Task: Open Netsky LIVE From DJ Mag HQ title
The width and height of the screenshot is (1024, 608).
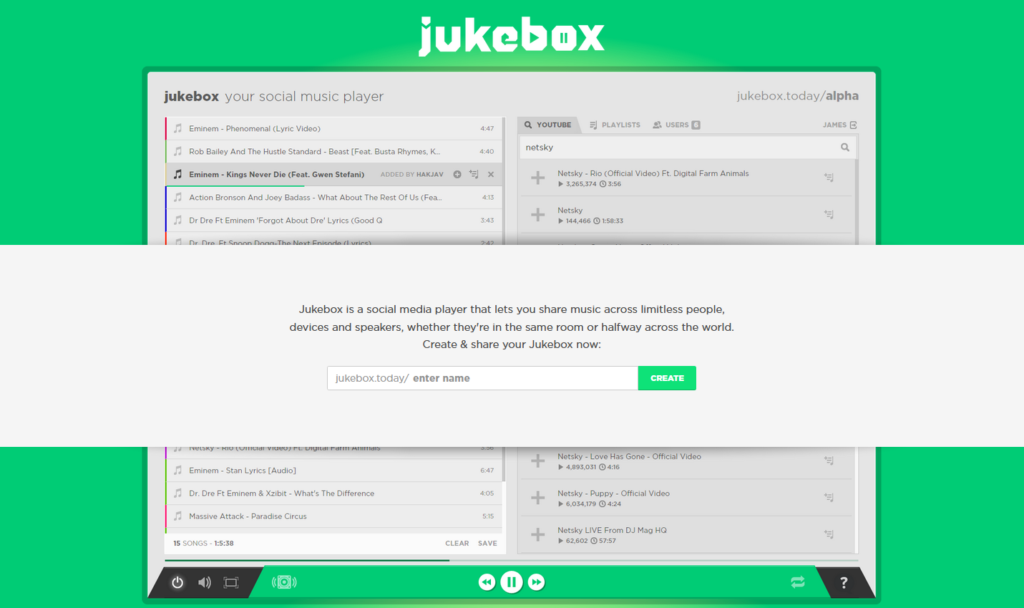Action: pos(612,530)
